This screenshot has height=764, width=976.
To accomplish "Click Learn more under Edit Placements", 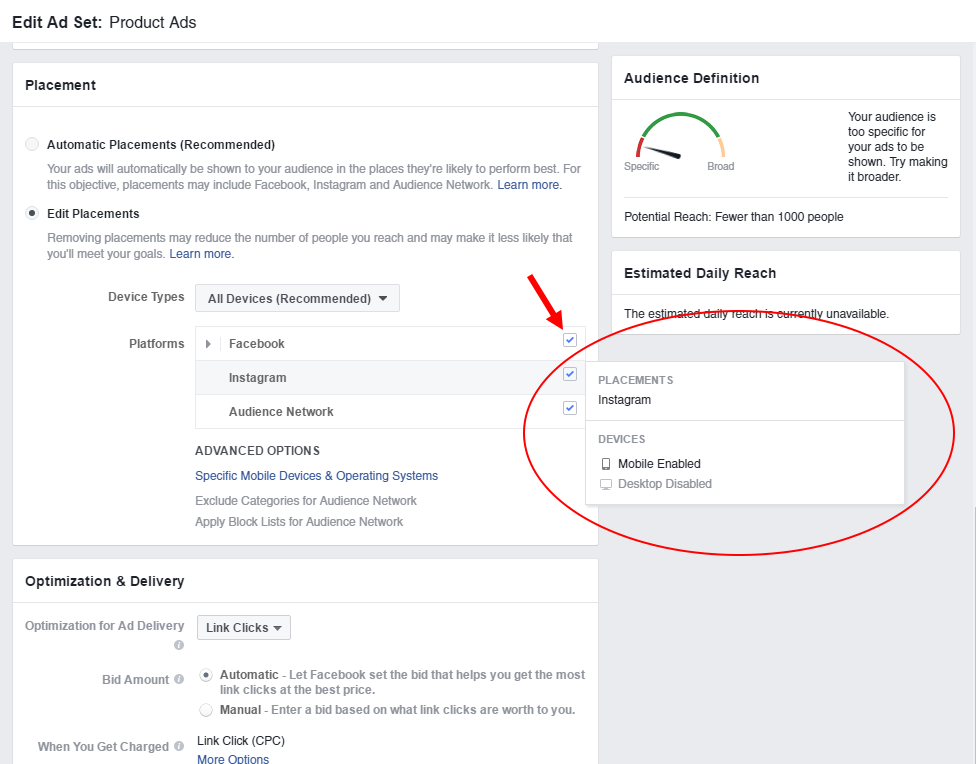I will point(200,254).
